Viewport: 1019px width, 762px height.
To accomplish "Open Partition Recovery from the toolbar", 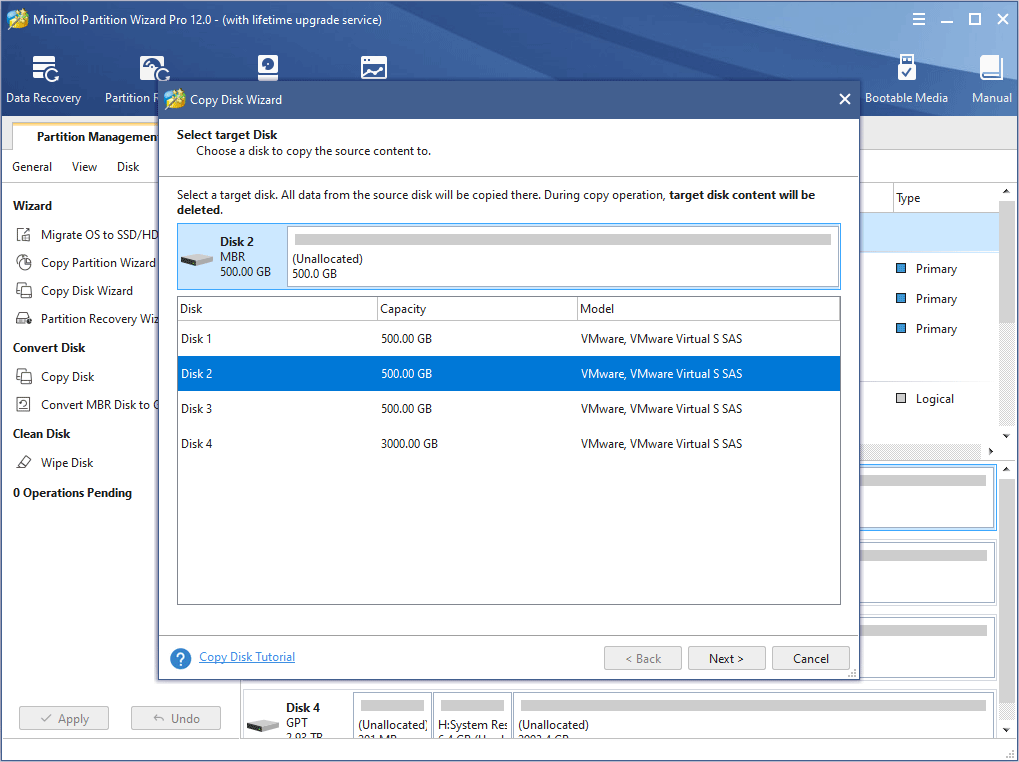I will point(132,79).
